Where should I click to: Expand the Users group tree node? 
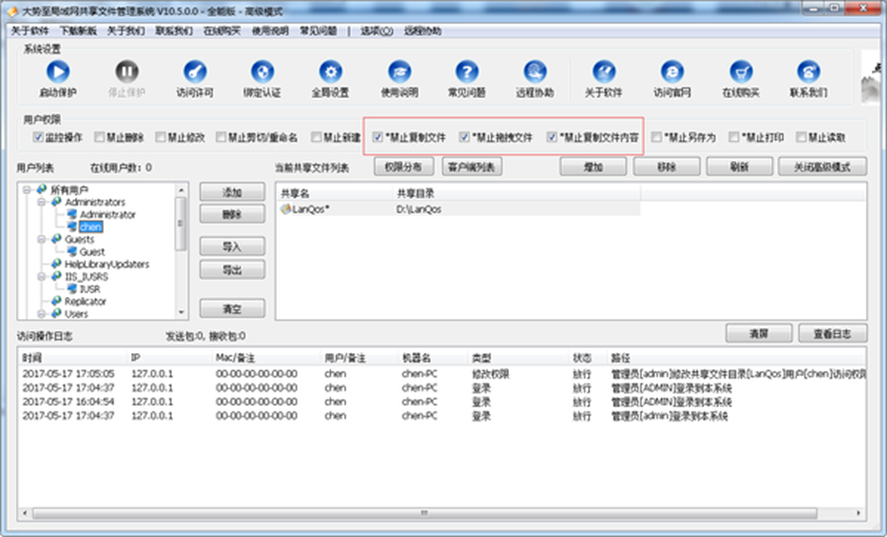42,314
